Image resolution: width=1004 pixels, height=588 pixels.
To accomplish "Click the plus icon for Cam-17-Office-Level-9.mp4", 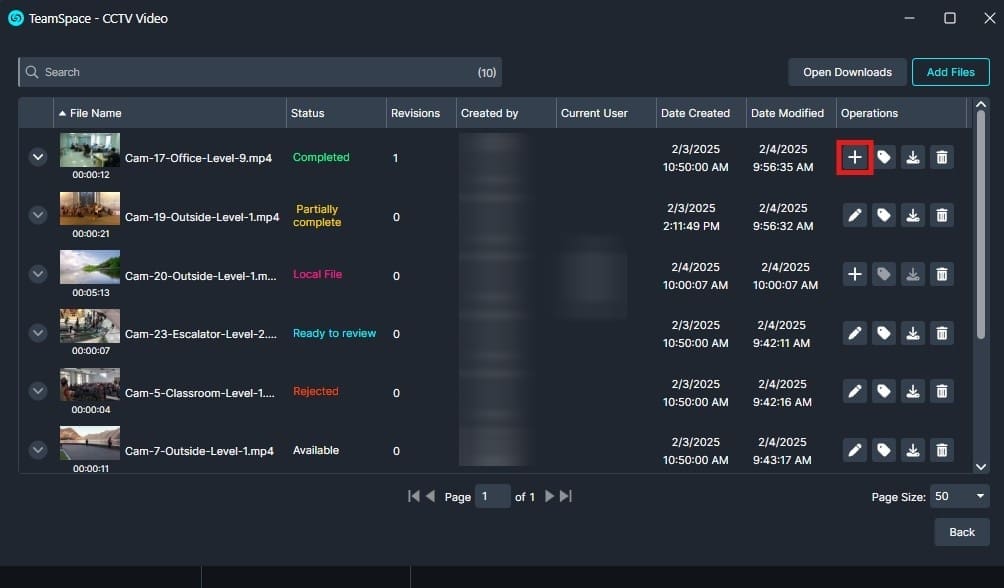I will [855, 157].
